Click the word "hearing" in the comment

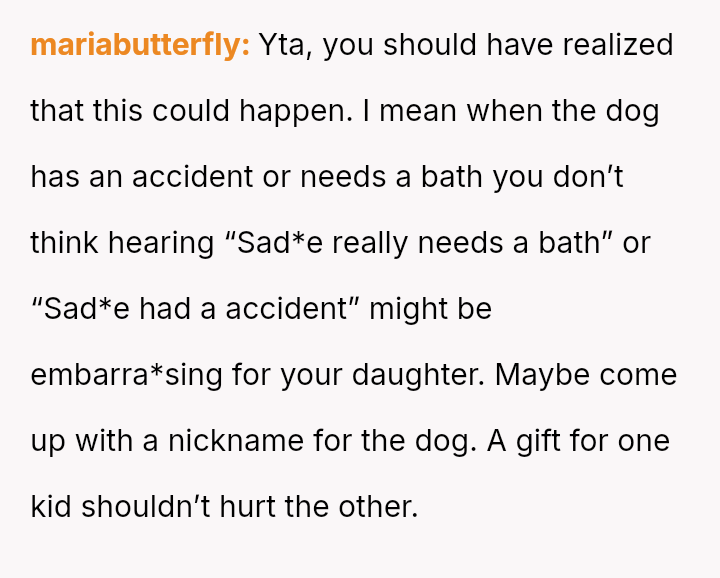(x=161, y=245)
